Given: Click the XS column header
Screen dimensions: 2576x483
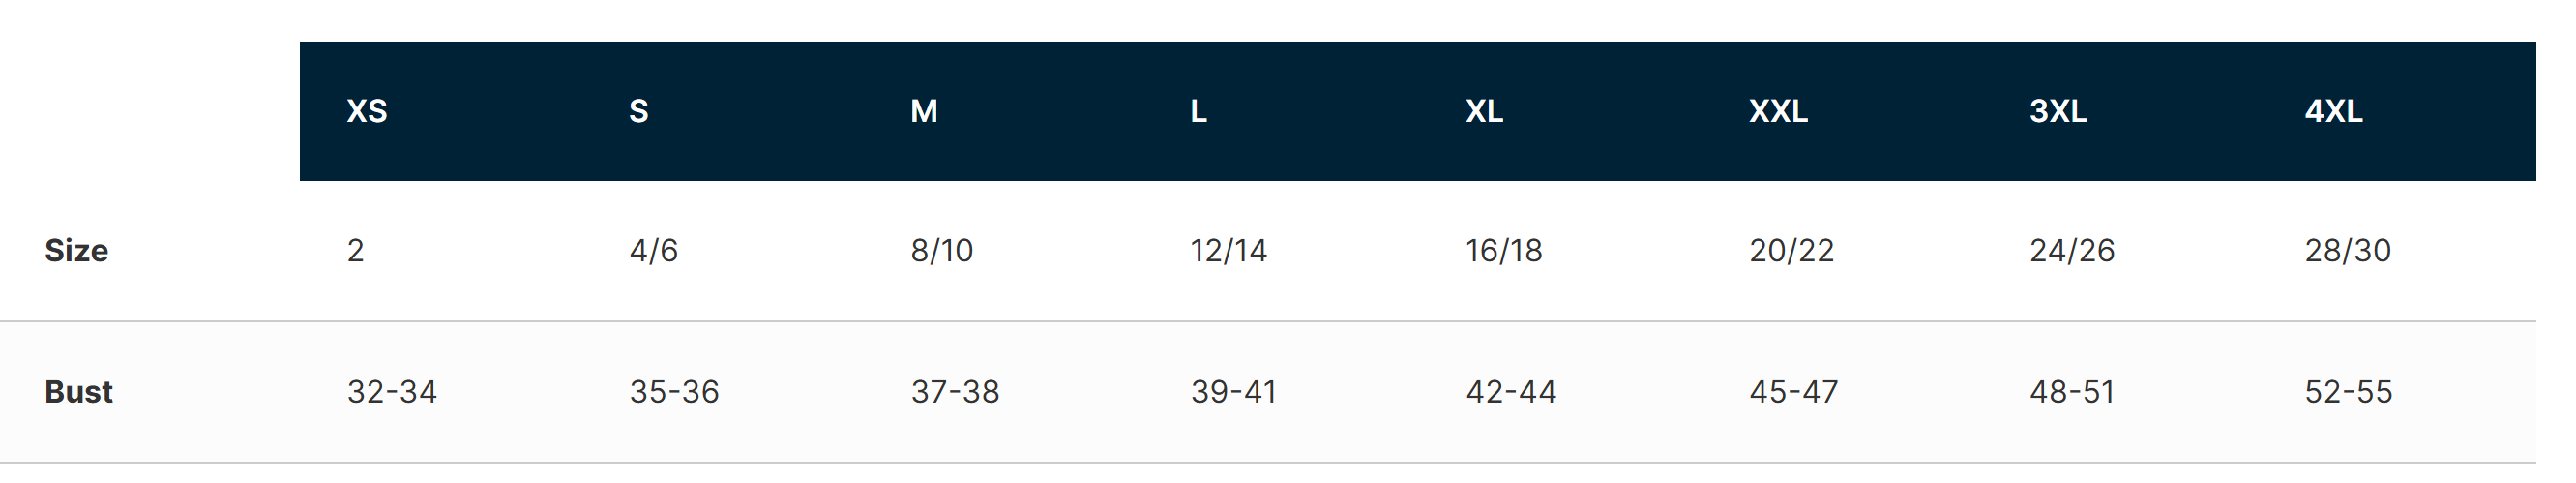Looking at the screenshot, I should click(367, 111).
